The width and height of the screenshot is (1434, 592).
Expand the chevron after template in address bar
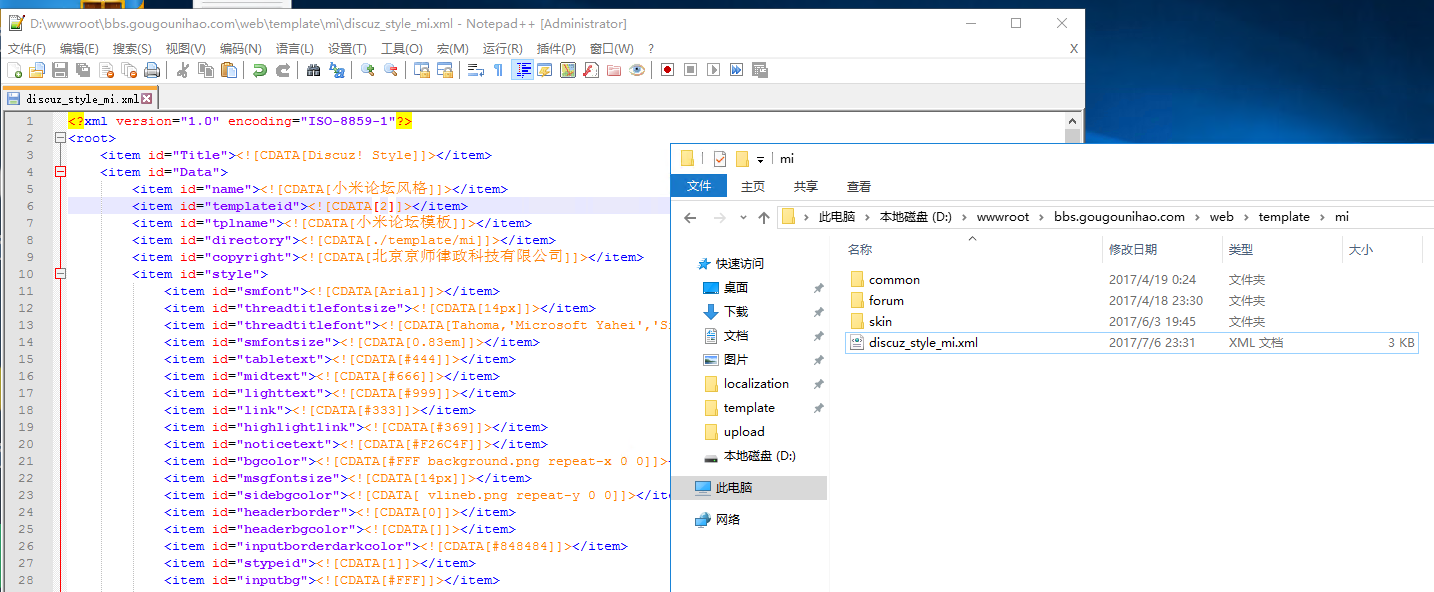(x=1322, y=217)
